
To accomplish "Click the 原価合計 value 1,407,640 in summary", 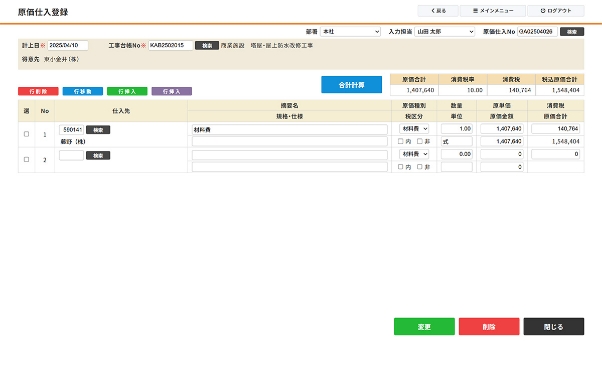I will click(420, 90).
